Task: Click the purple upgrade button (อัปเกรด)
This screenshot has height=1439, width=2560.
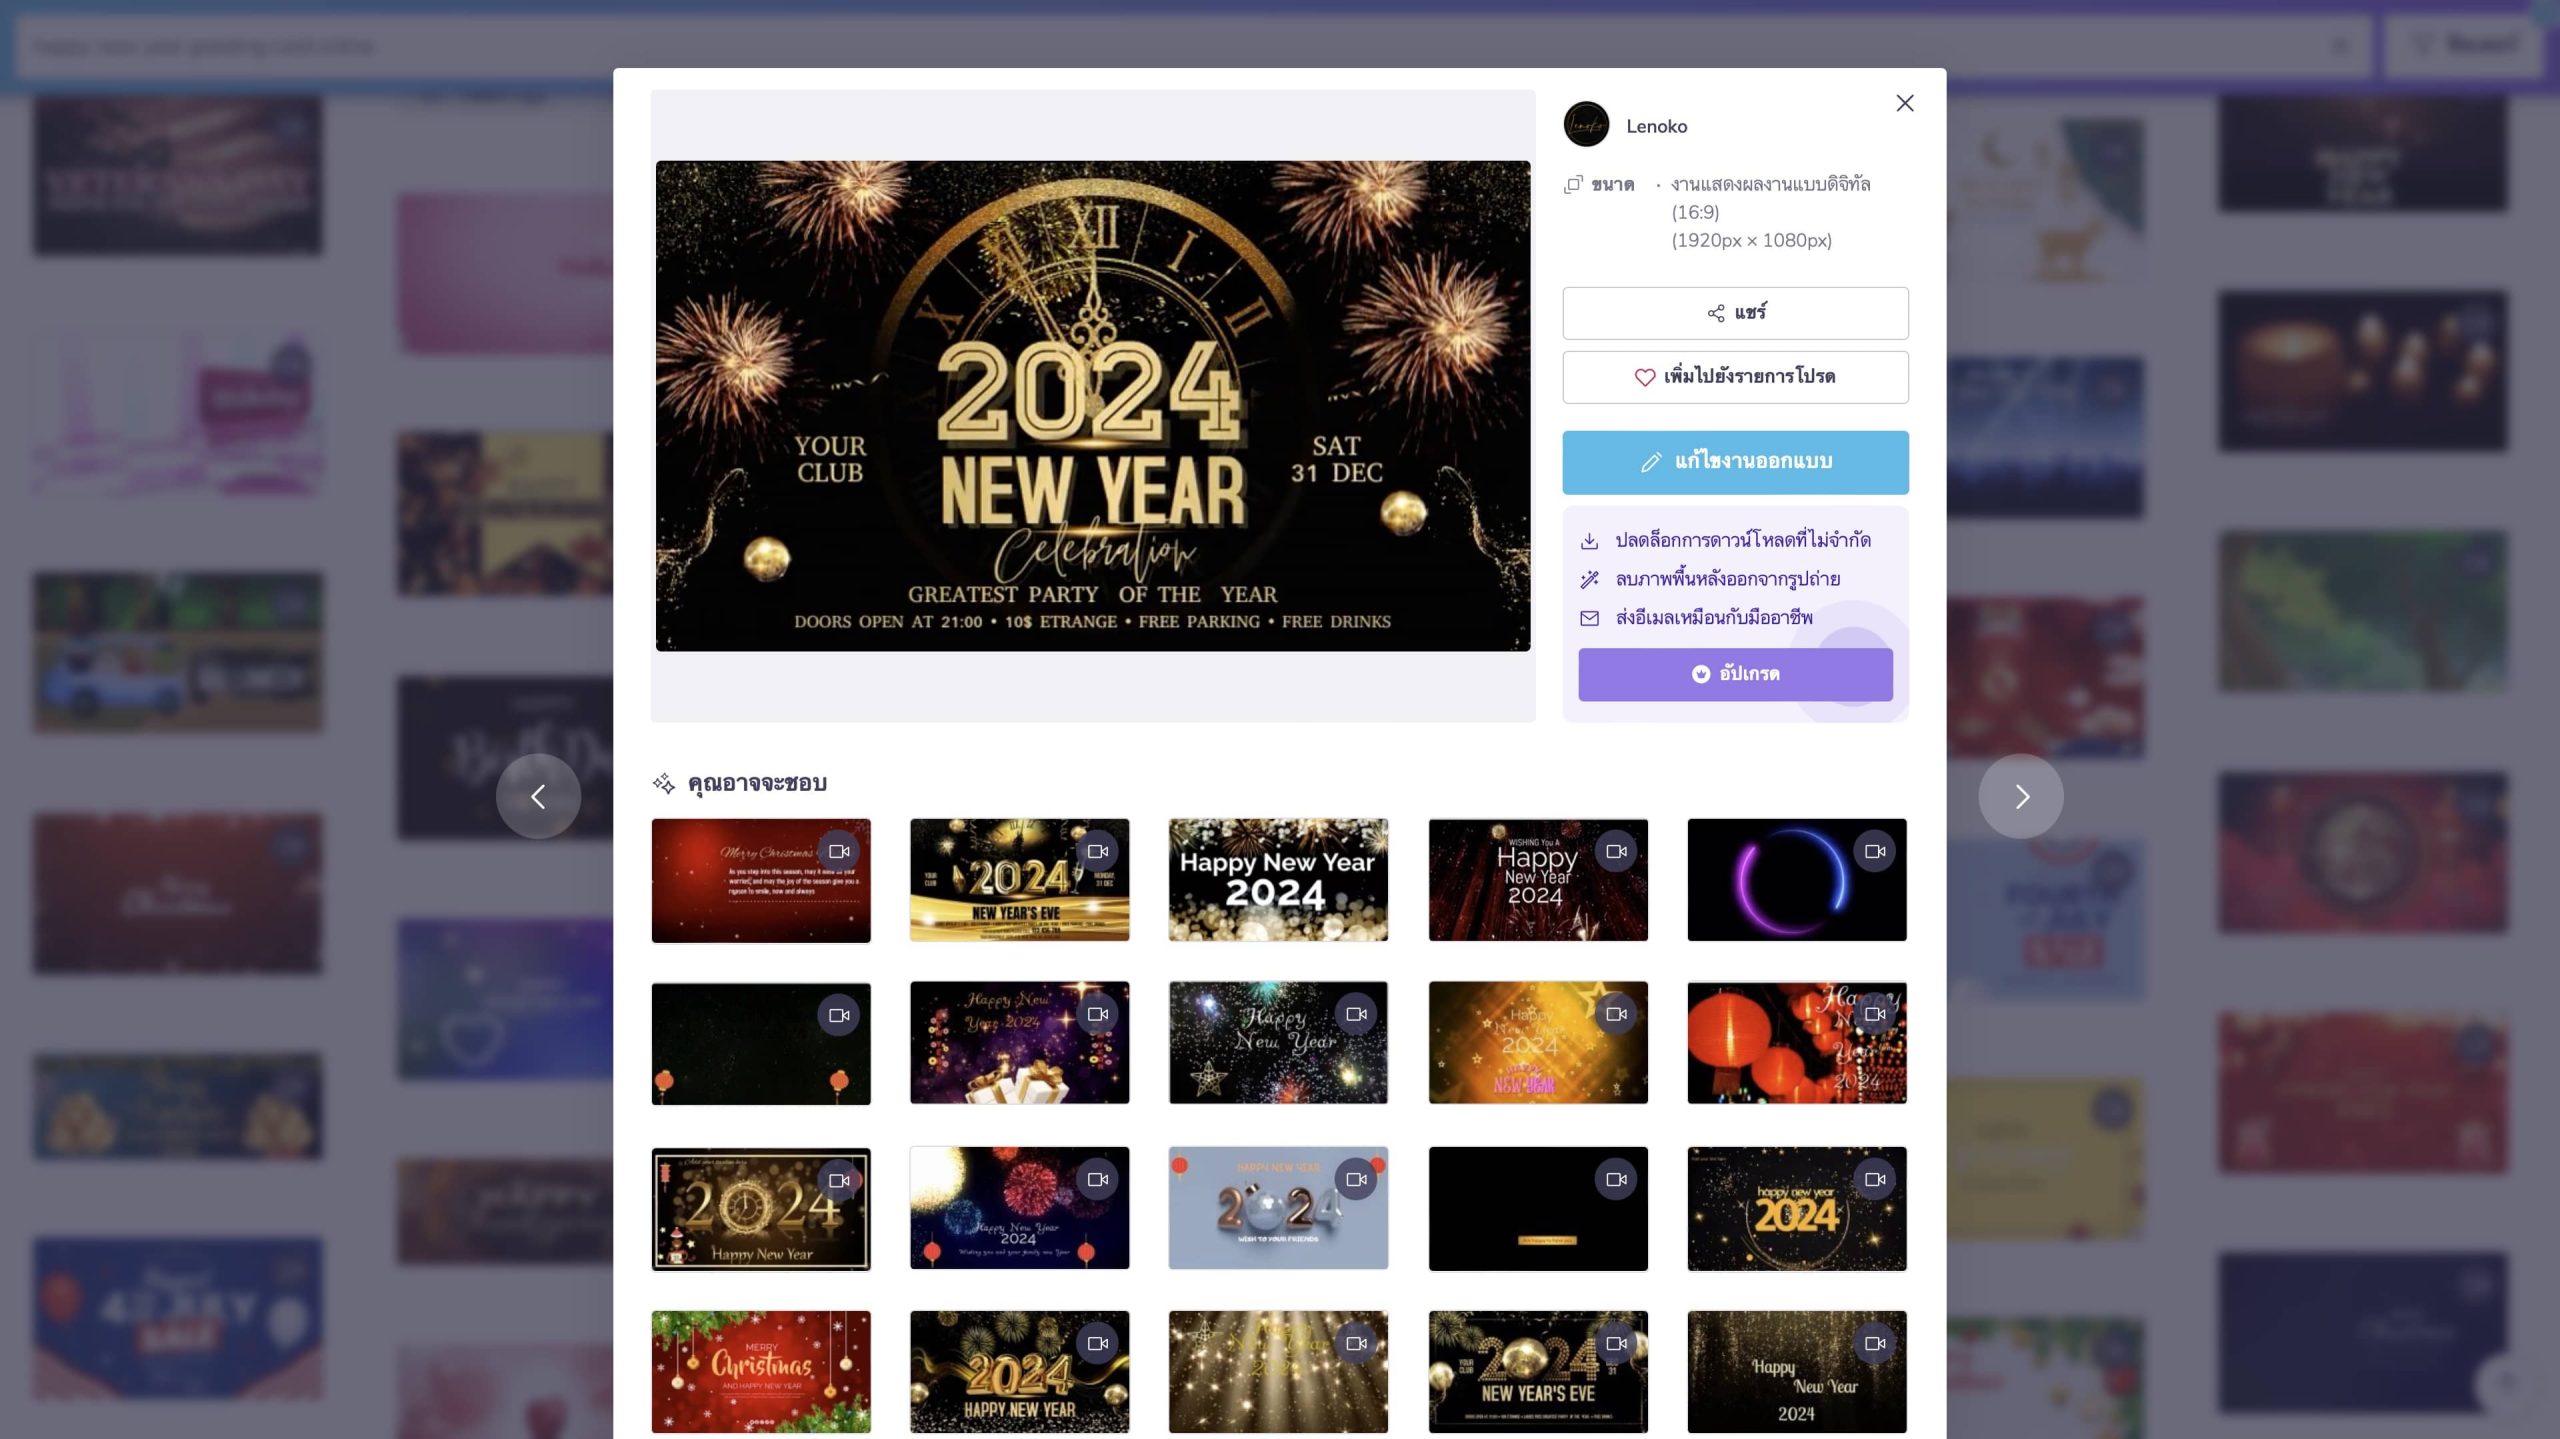Action: click(1735, 674)
